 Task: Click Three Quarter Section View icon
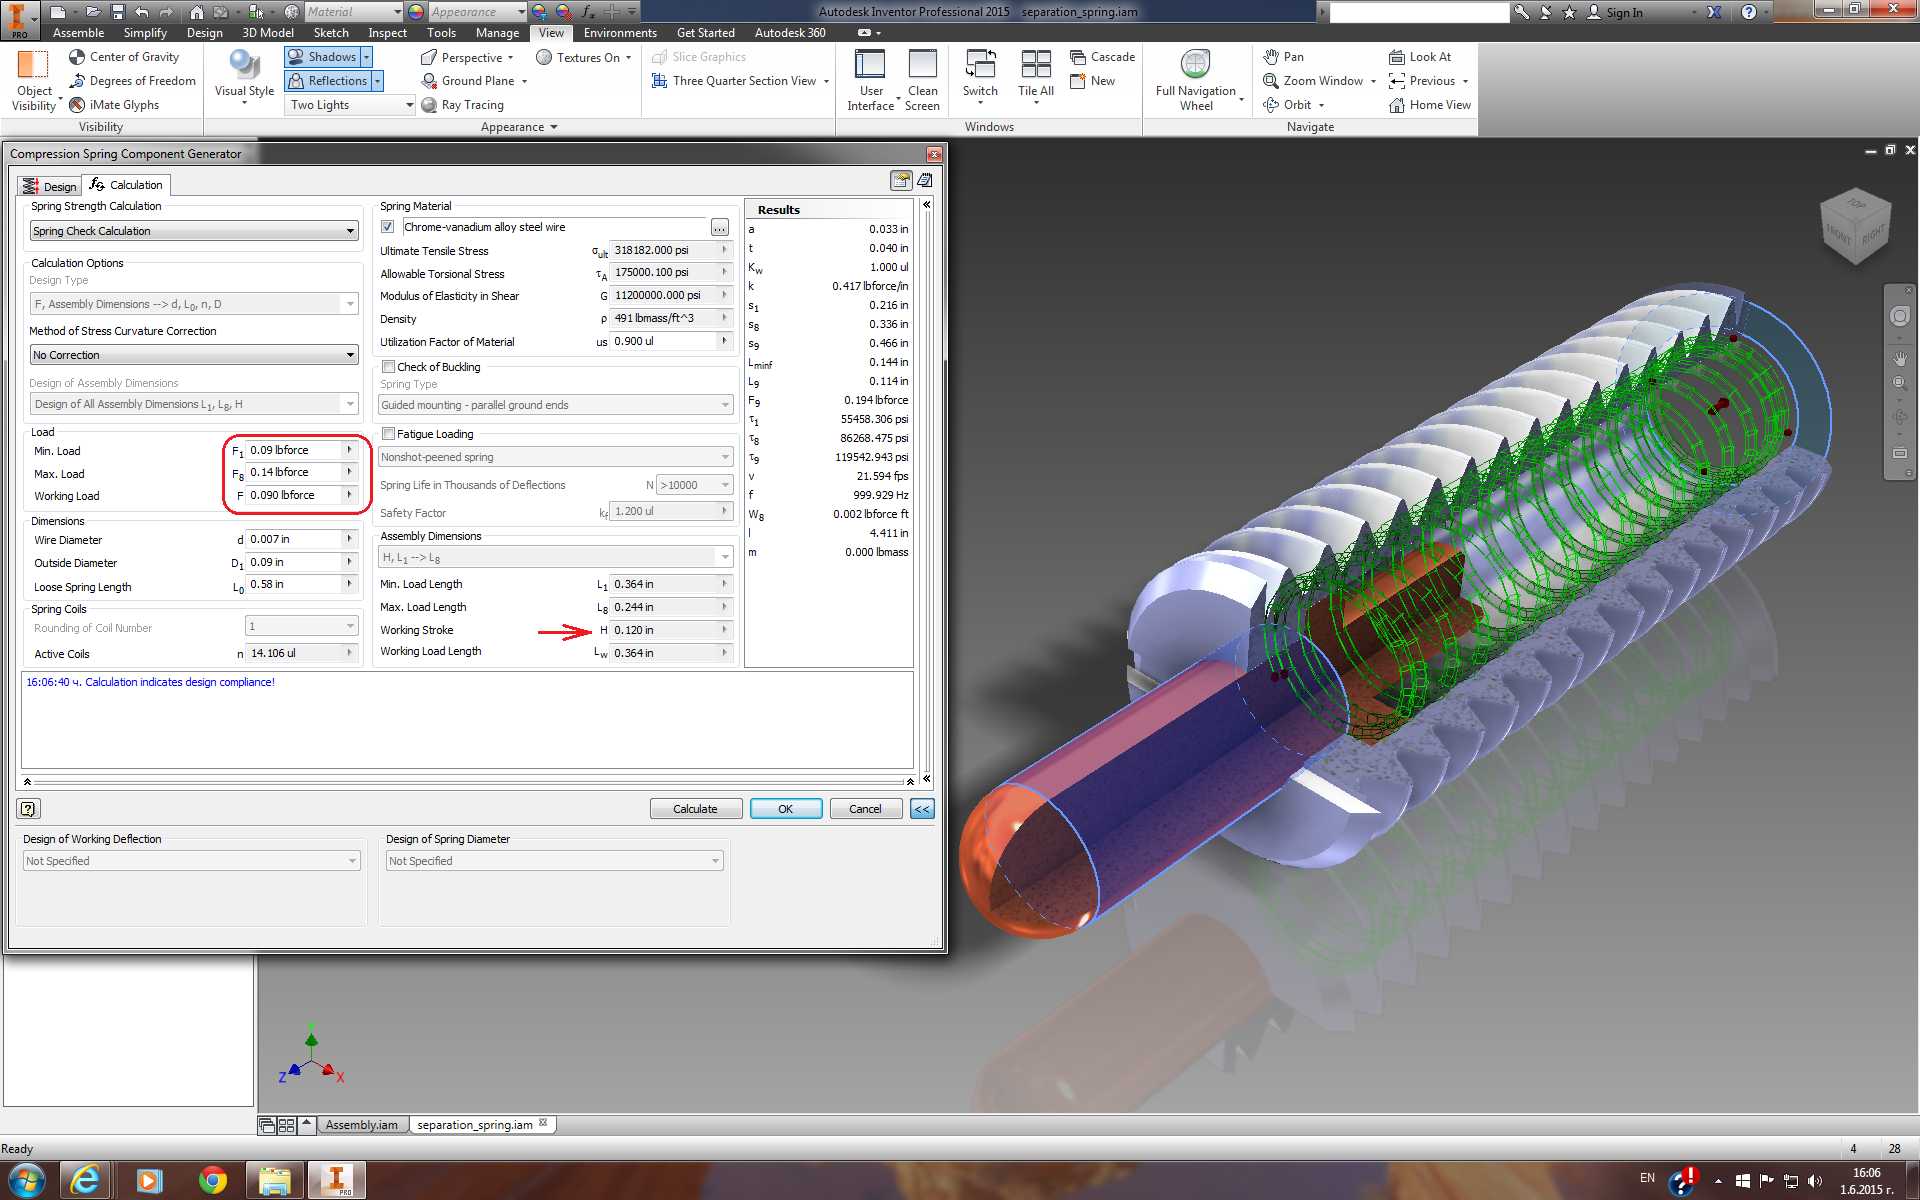click(x=660, y=81)
